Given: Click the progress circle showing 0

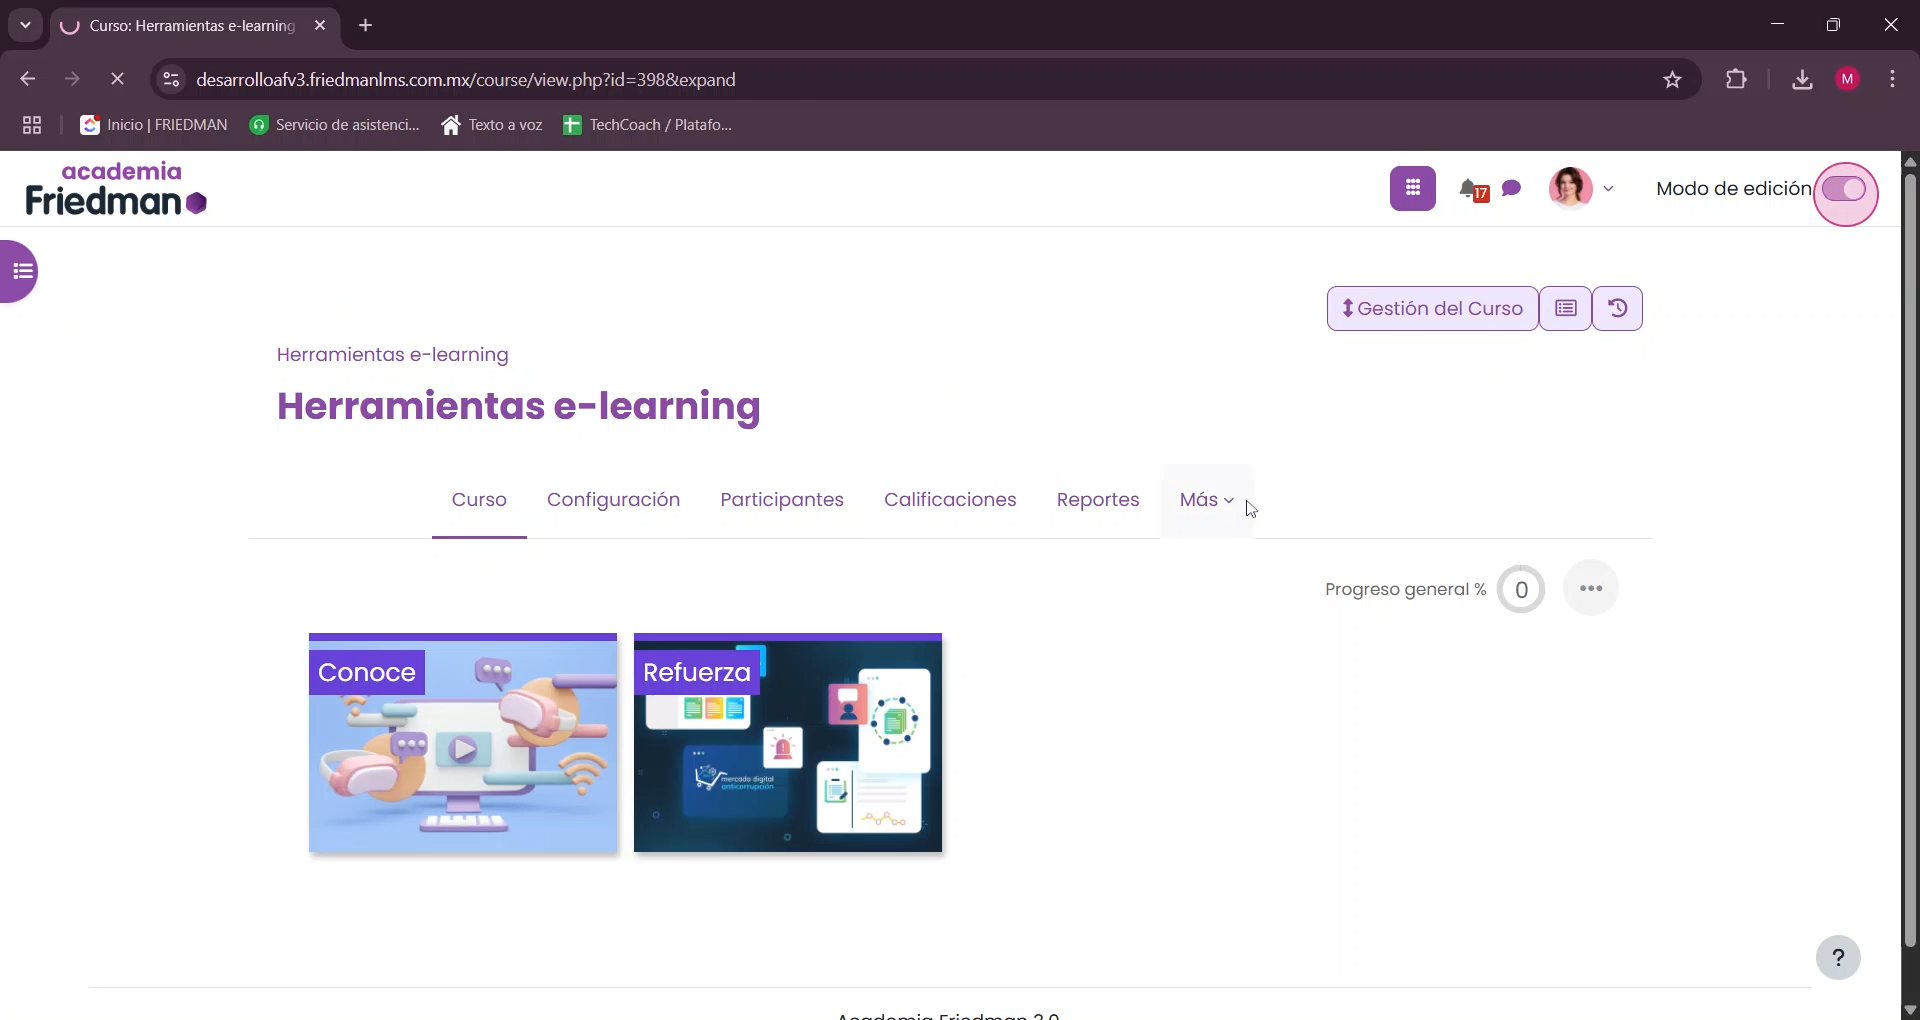Looking at the screenshot, I should (1521, 589).
